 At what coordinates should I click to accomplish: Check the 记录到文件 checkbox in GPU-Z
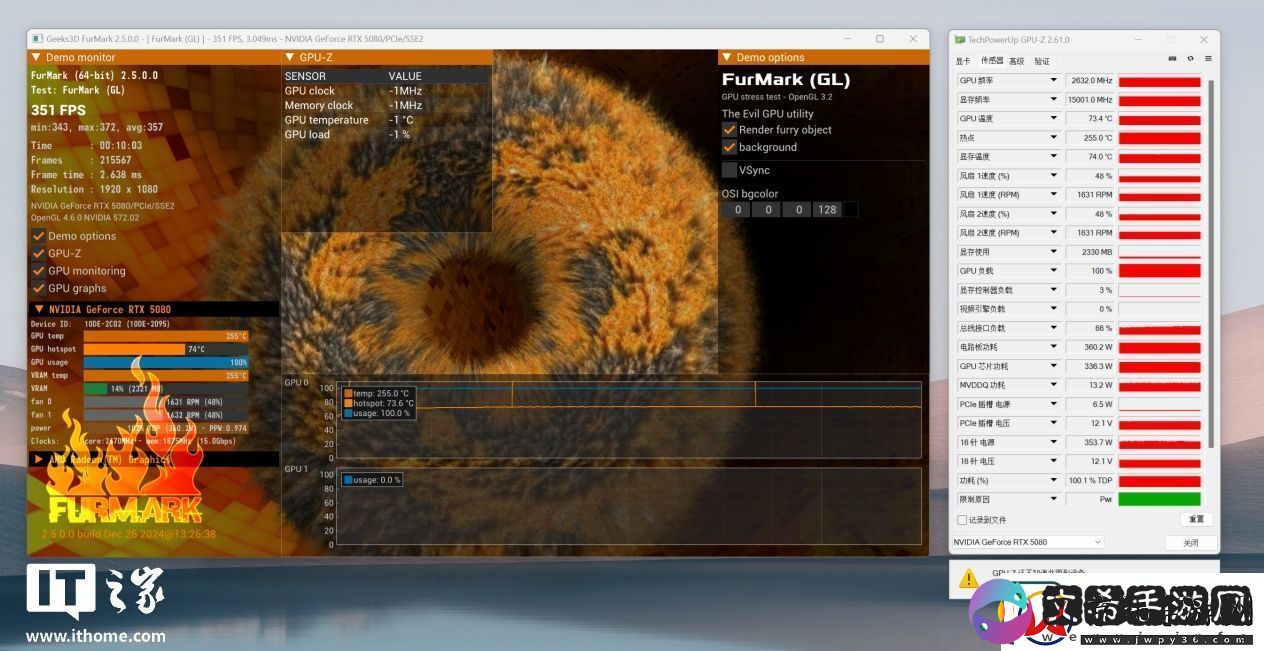962,520
